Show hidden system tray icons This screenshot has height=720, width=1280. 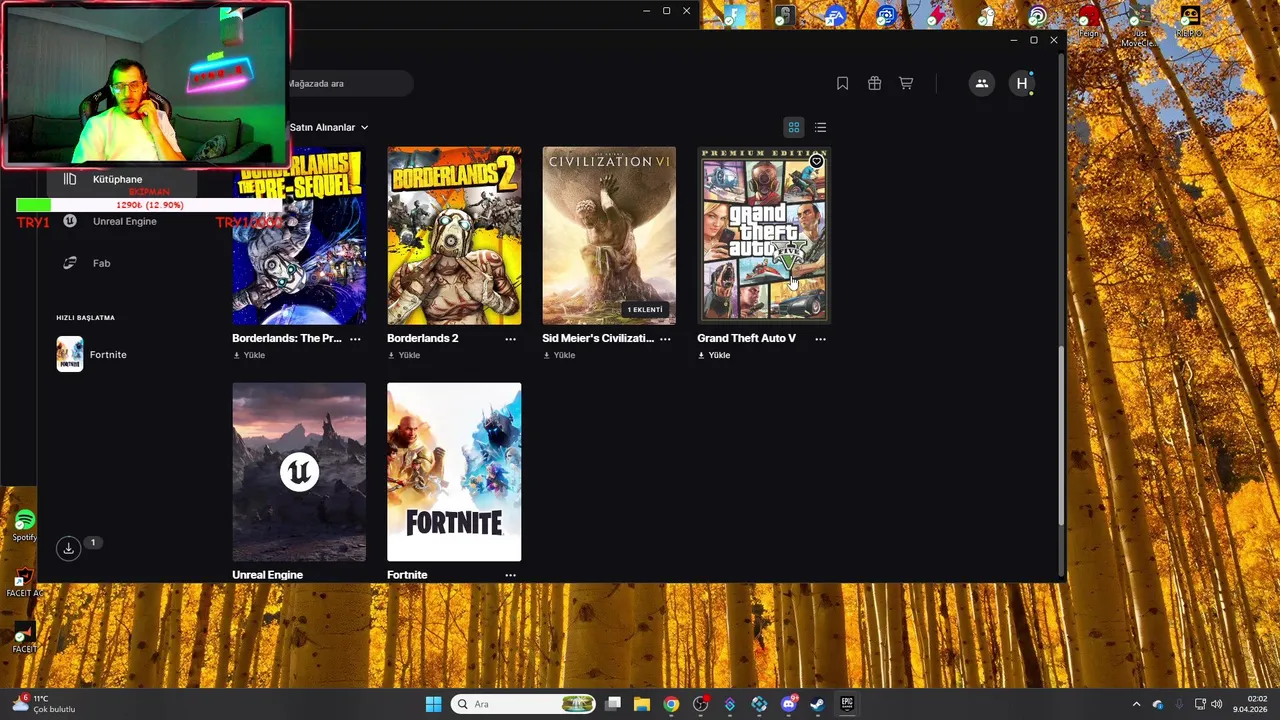coord(1135,704)
